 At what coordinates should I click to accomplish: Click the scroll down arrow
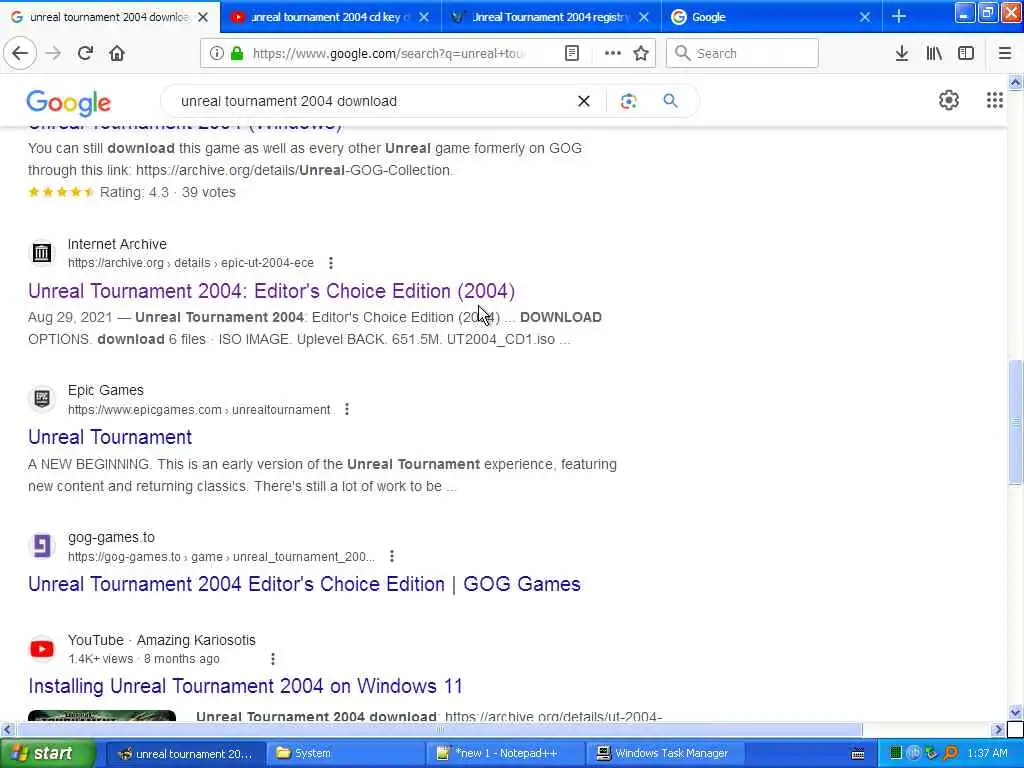[x=1016, y=712]
